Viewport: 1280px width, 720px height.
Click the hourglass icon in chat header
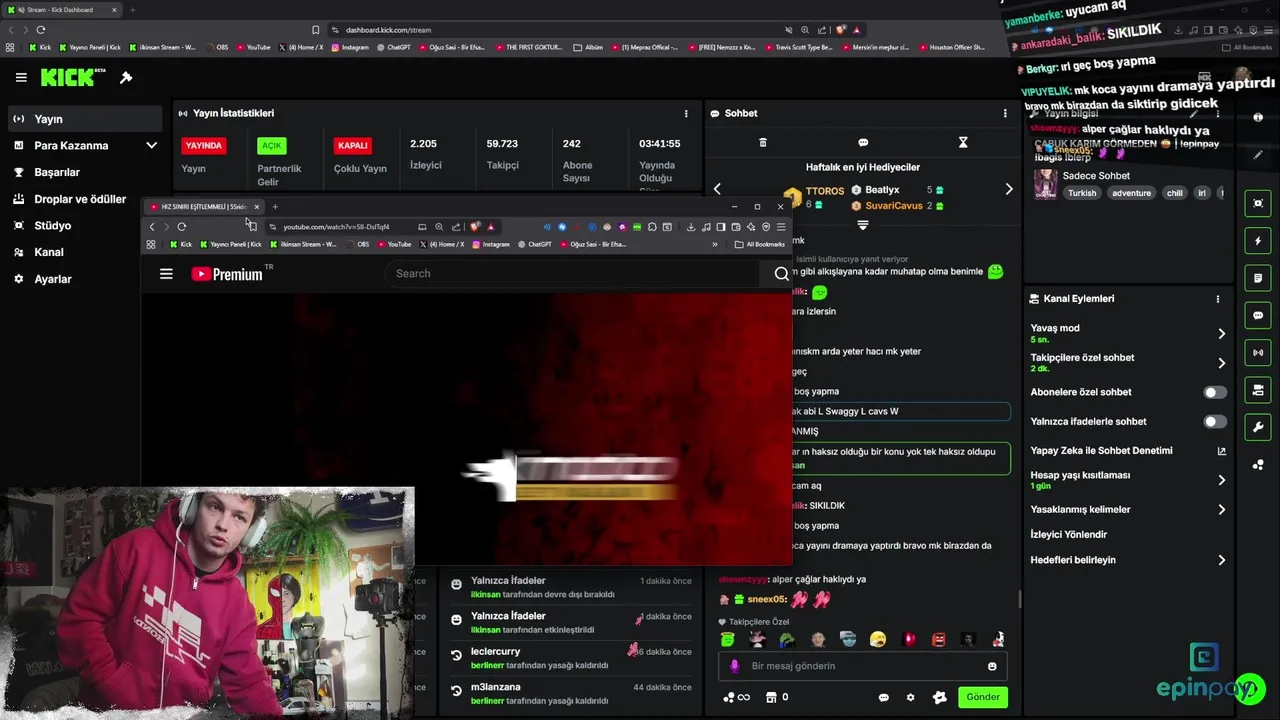pos(963,143)
